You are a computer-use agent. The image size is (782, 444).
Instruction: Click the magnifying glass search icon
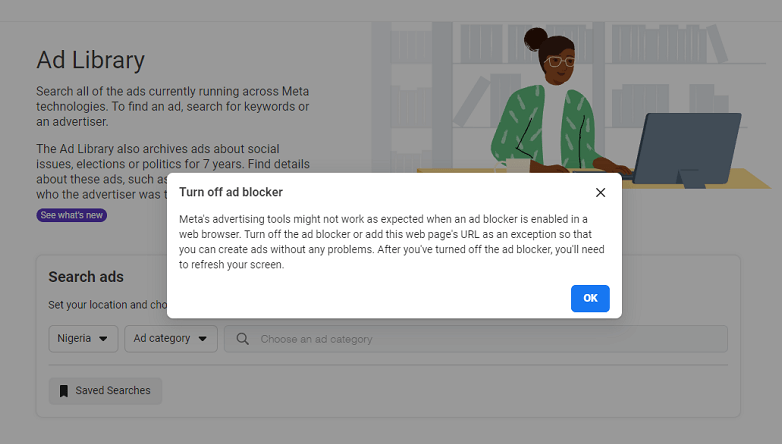pyautogui.click(x=242, y=339)
